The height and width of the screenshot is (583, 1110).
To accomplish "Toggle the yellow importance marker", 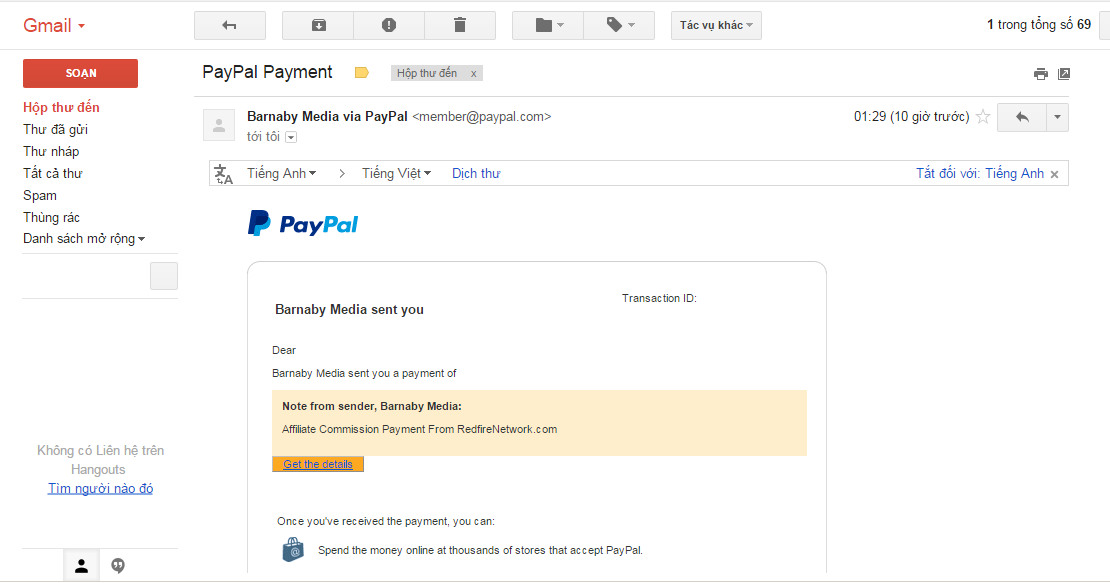I will (x=362, y=73).
